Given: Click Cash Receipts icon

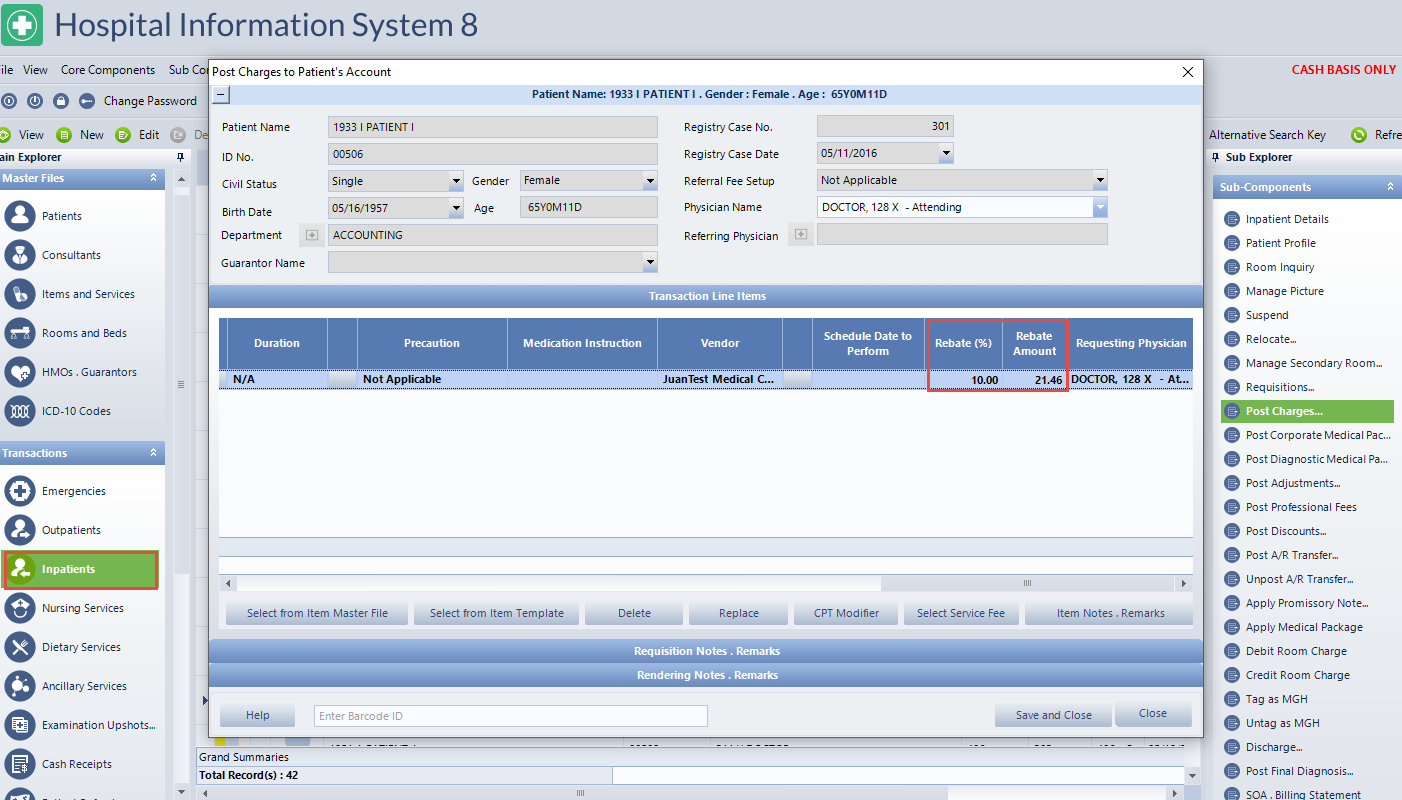Looking at the screenshot, I should click(x=20, y=764).
